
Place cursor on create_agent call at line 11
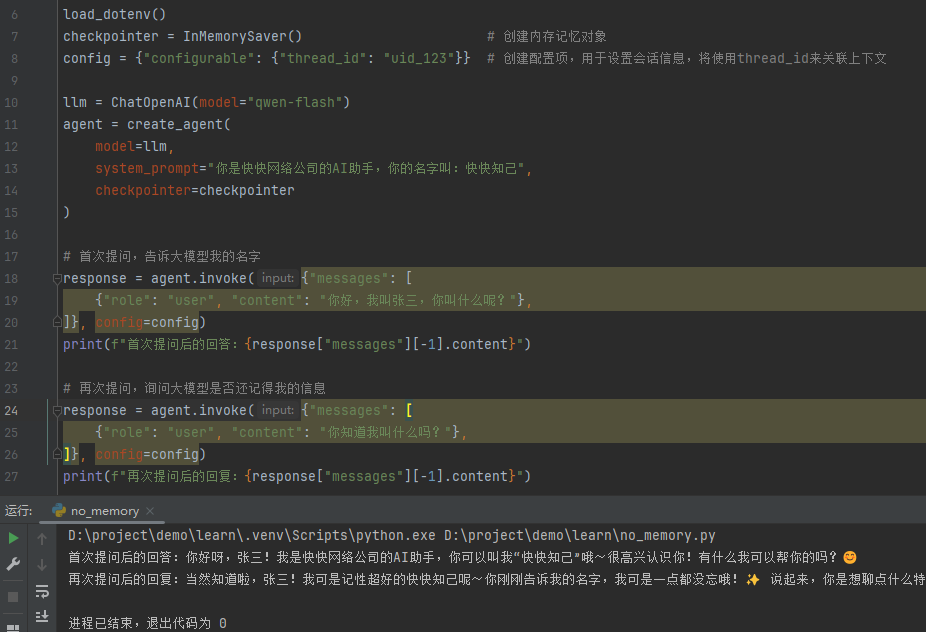coord(178,125)
